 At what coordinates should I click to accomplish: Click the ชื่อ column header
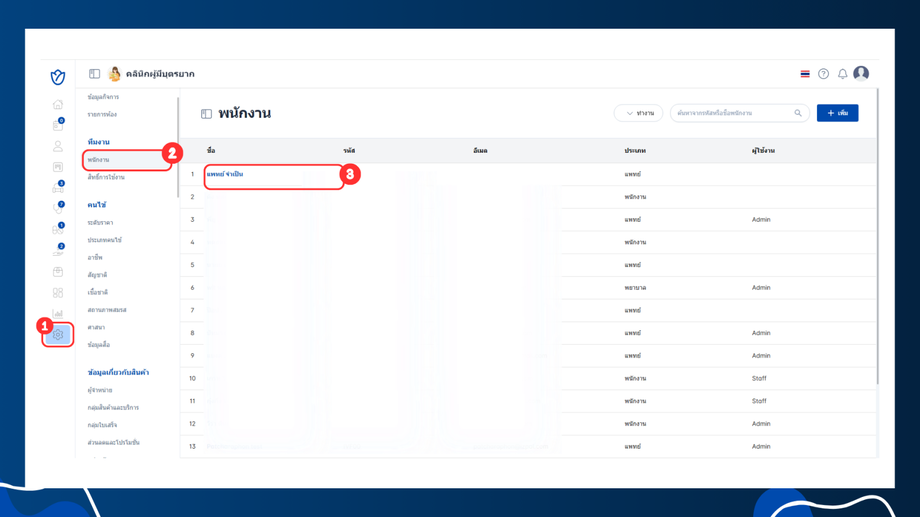pyautogui.click(x=211, y=151)
